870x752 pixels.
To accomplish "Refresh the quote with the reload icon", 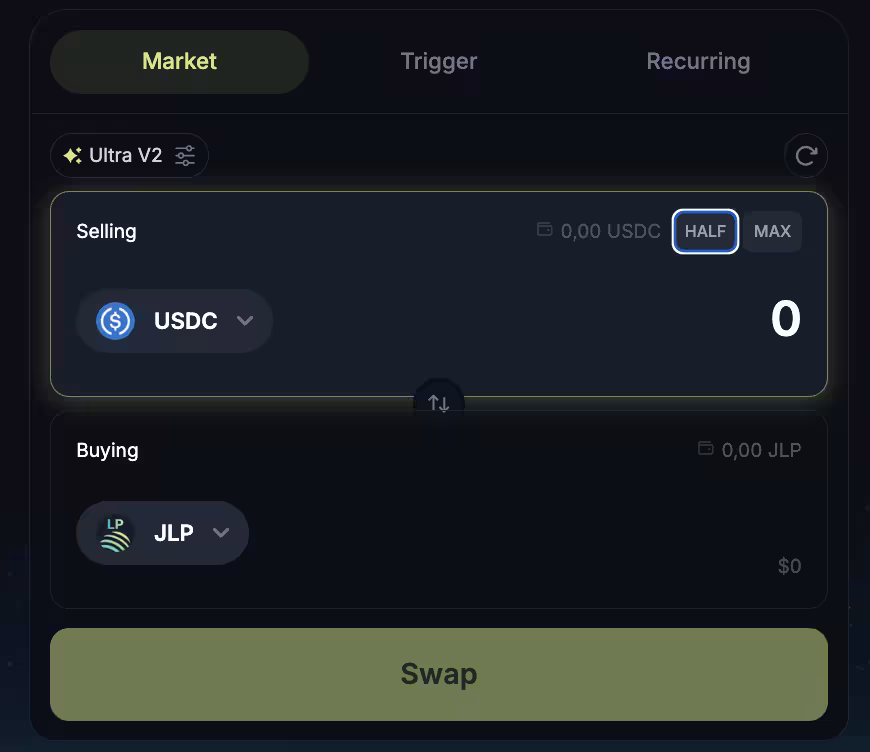I will [806, 156].
